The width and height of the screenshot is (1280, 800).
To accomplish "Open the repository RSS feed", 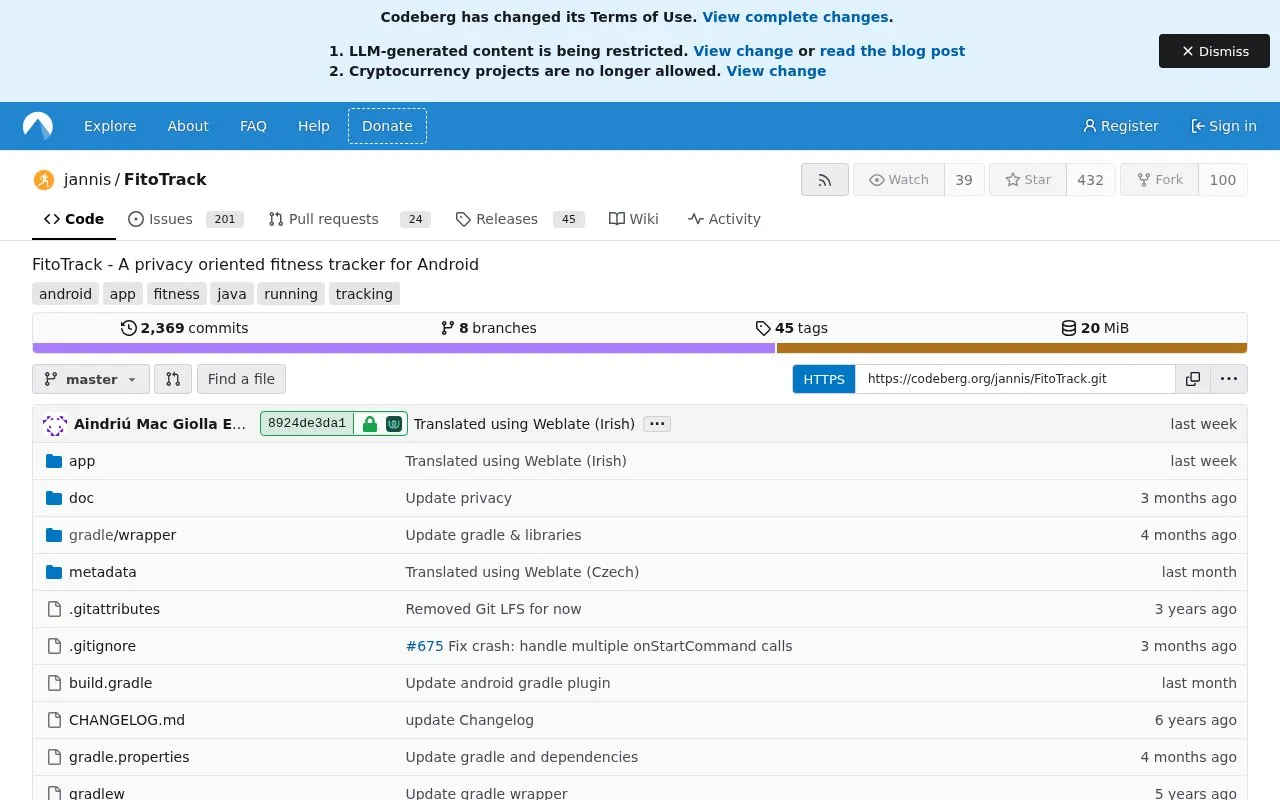I will pos(825,180).
